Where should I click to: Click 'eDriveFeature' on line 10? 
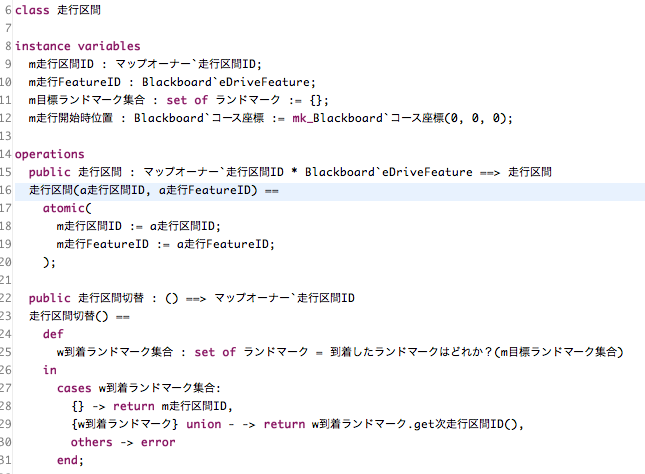tap(264, 82)
